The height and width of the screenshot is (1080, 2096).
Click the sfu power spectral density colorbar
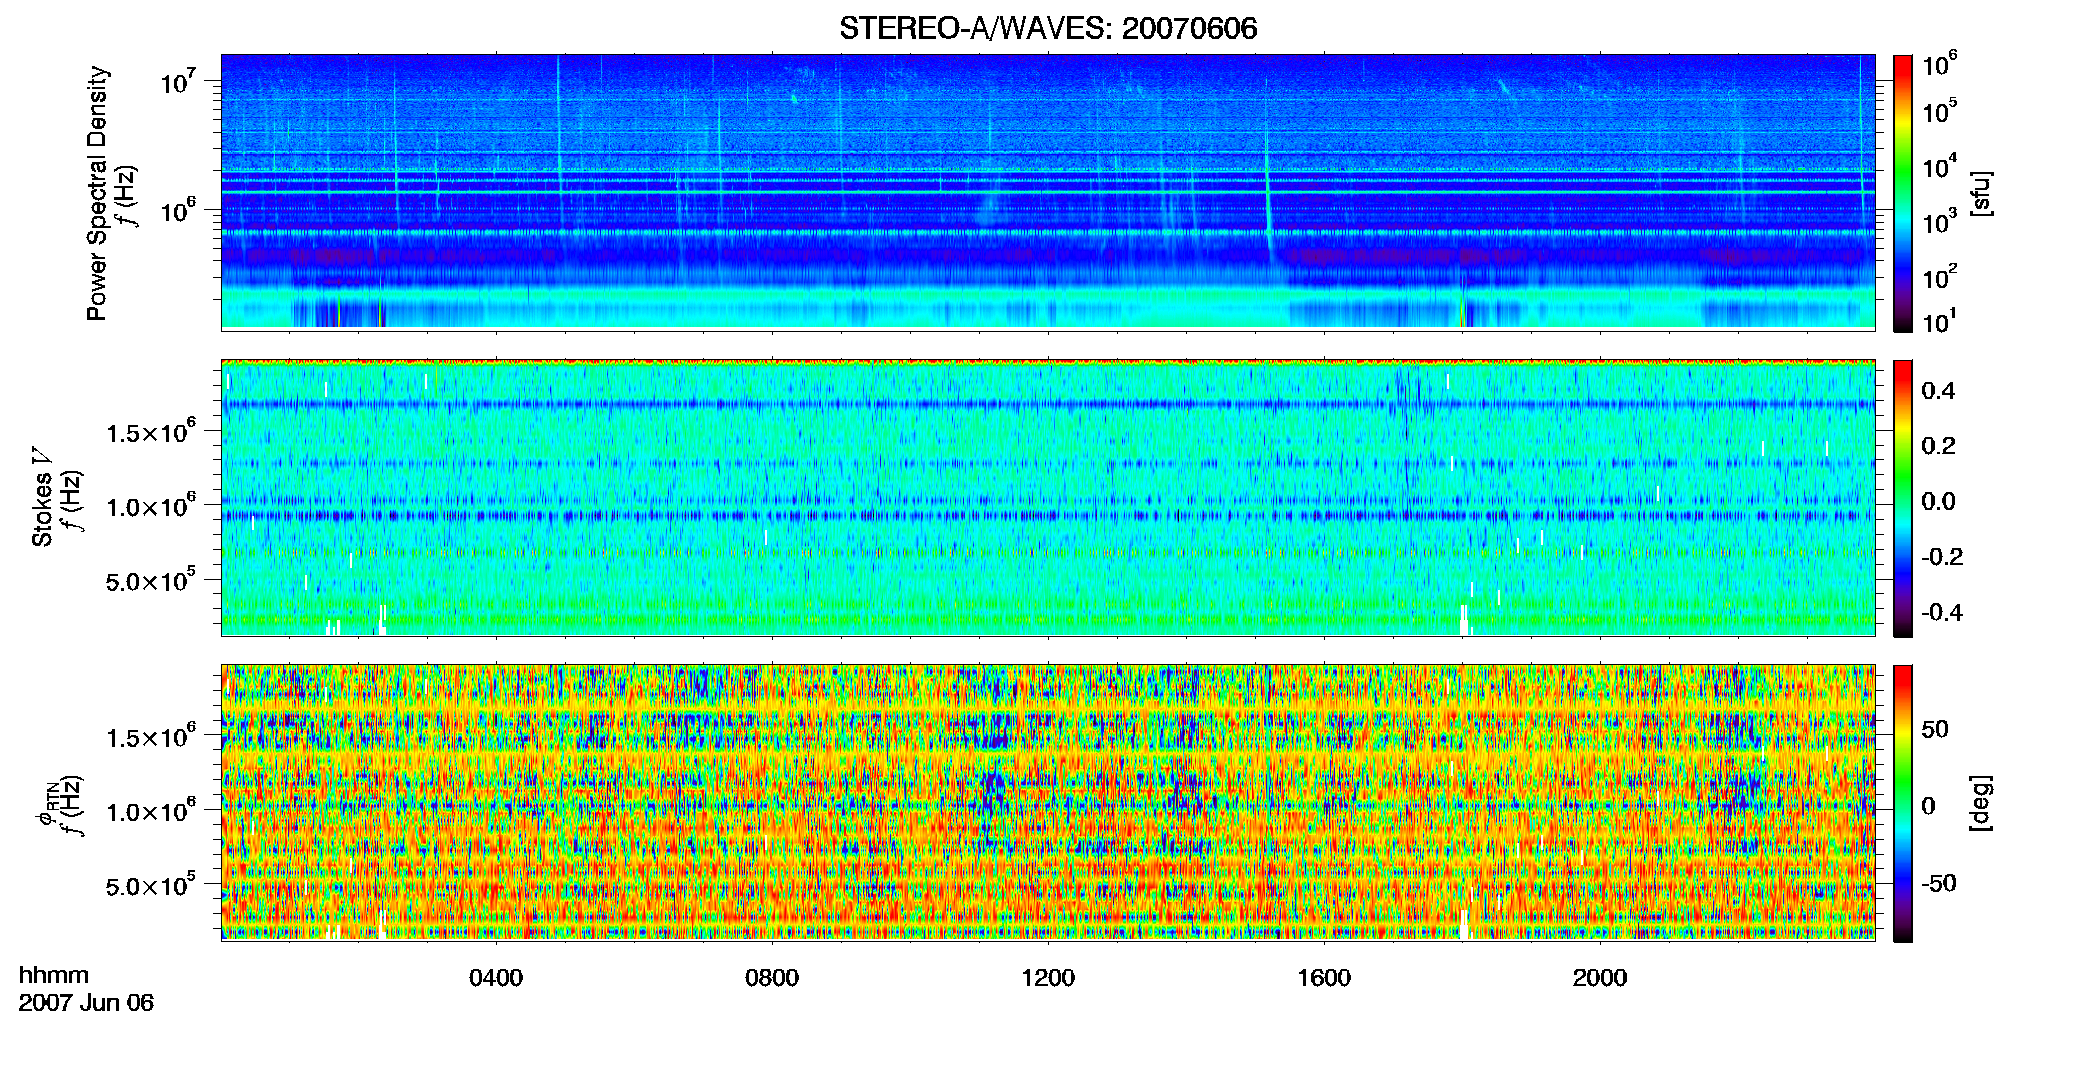click(1903, 193)
